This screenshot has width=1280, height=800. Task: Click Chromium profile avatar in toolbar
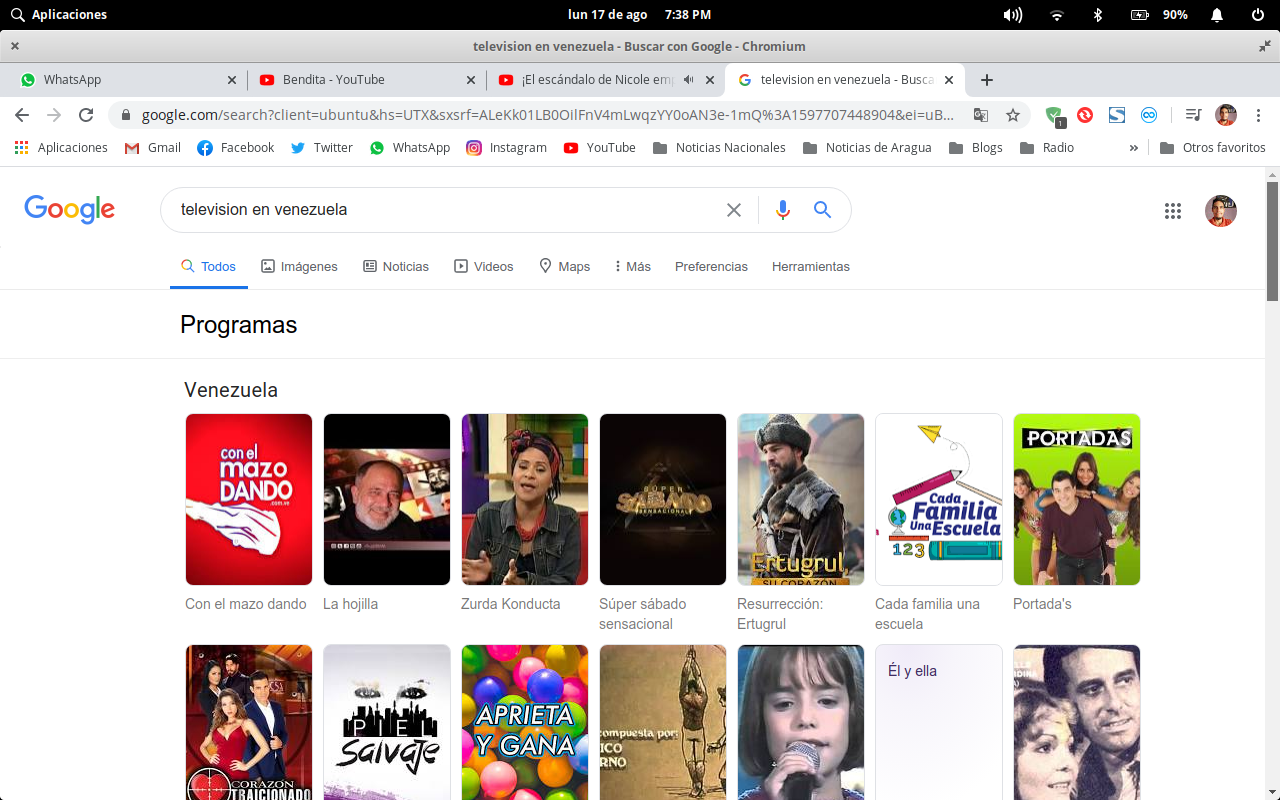click(1226, 115)
